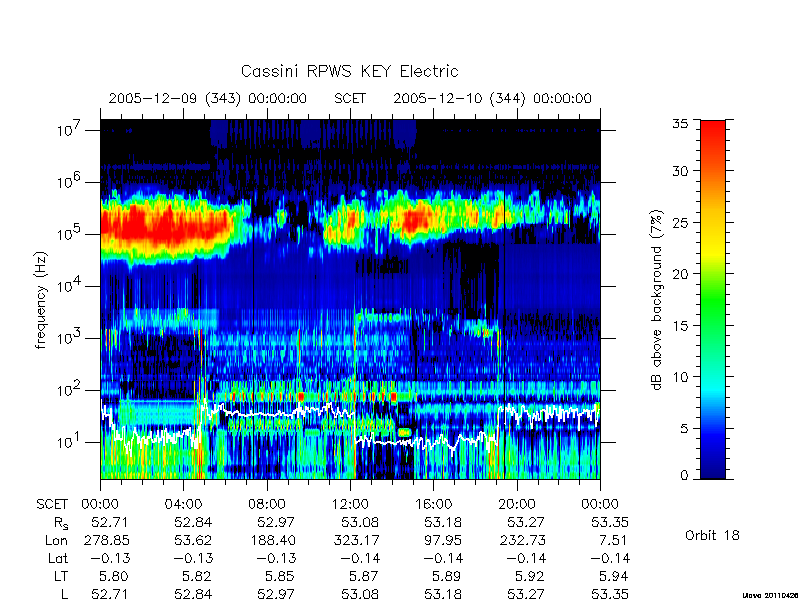Click the LT value '5.92'
Image resolution: width=800 pixels, height=600 pixels.
tap(530, 577)
